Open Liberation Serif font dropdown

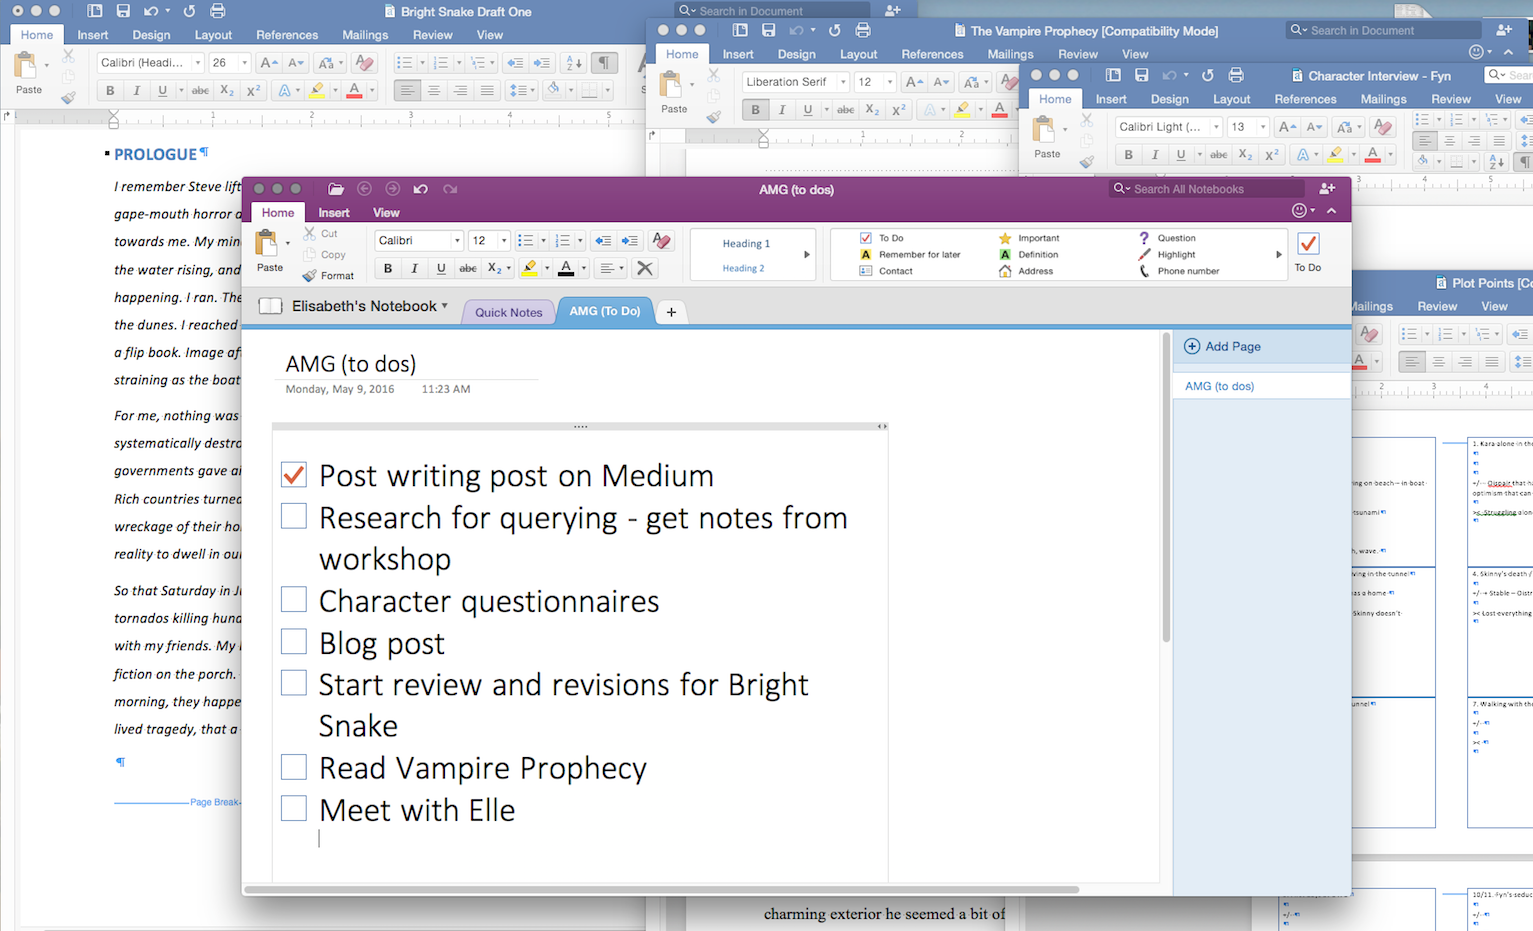tap(843, 82)
